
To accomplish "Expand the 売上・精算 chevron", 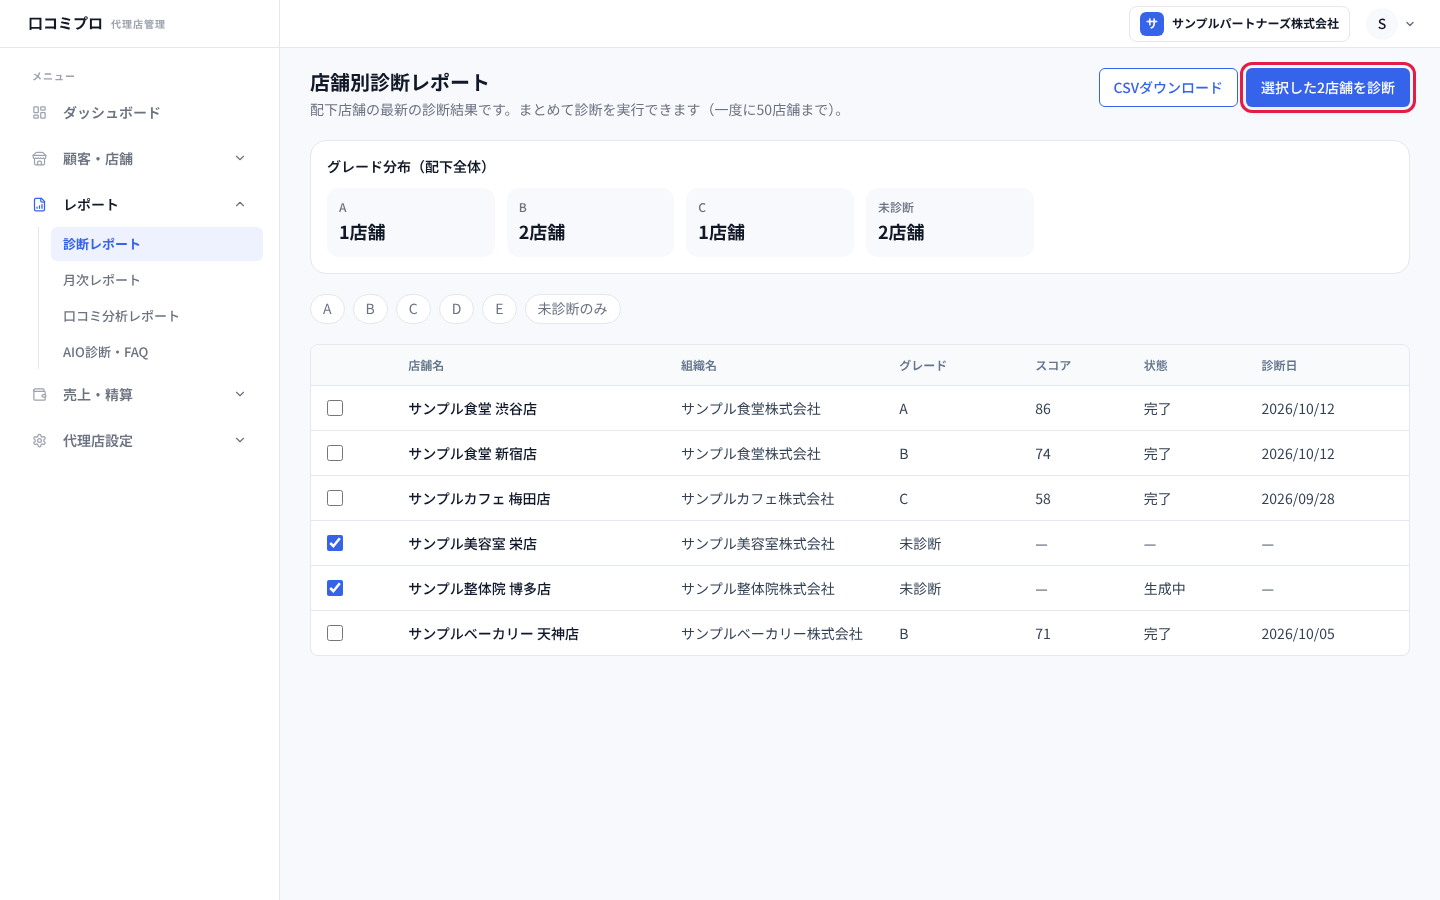I will click(x=240, y=394).
